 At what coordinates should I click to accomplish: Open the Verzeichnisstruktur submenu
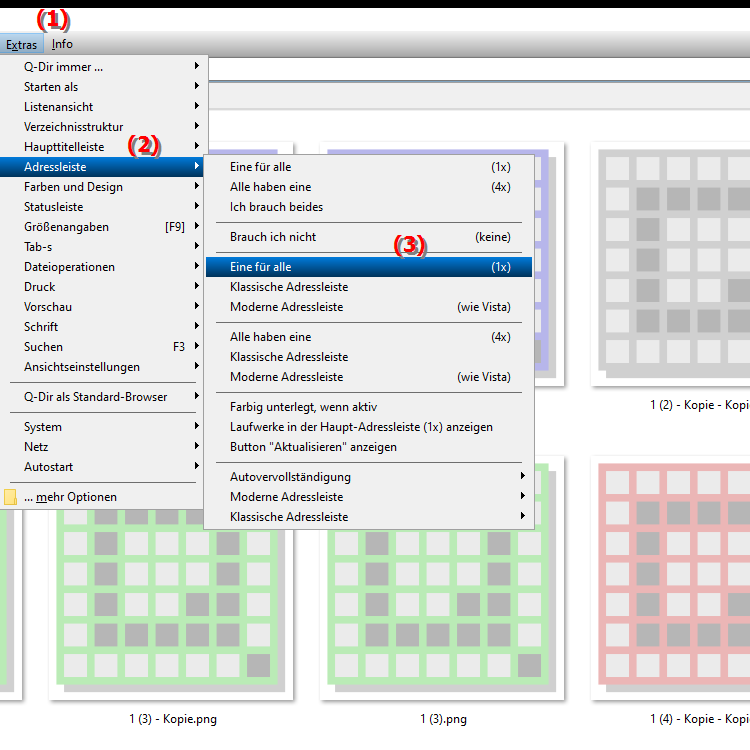coord(103,127)
